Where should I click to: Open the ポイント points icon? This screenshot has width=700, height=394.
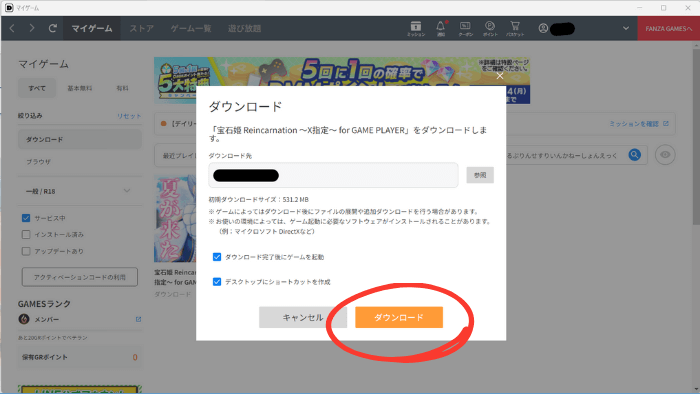490,29
